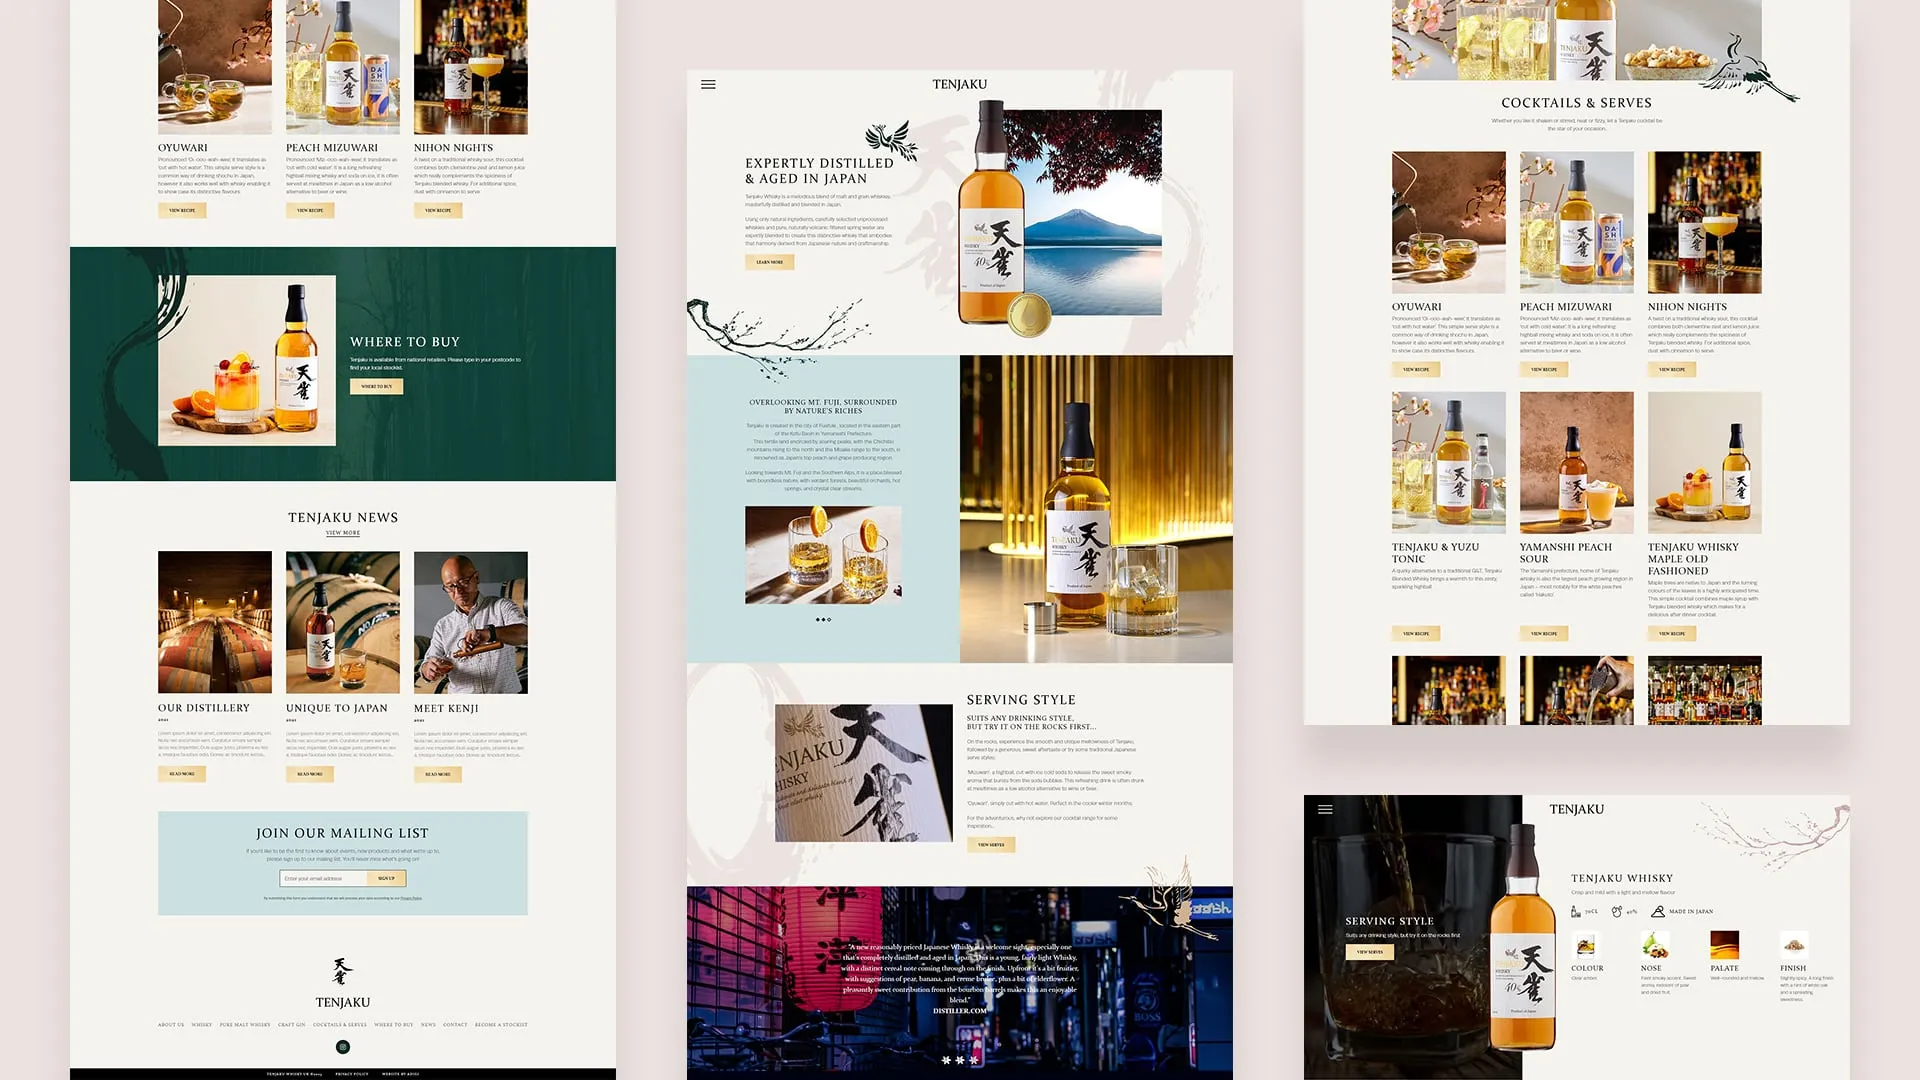Click Learn More under Expertly Distilled heading

(x=770, y=262)
